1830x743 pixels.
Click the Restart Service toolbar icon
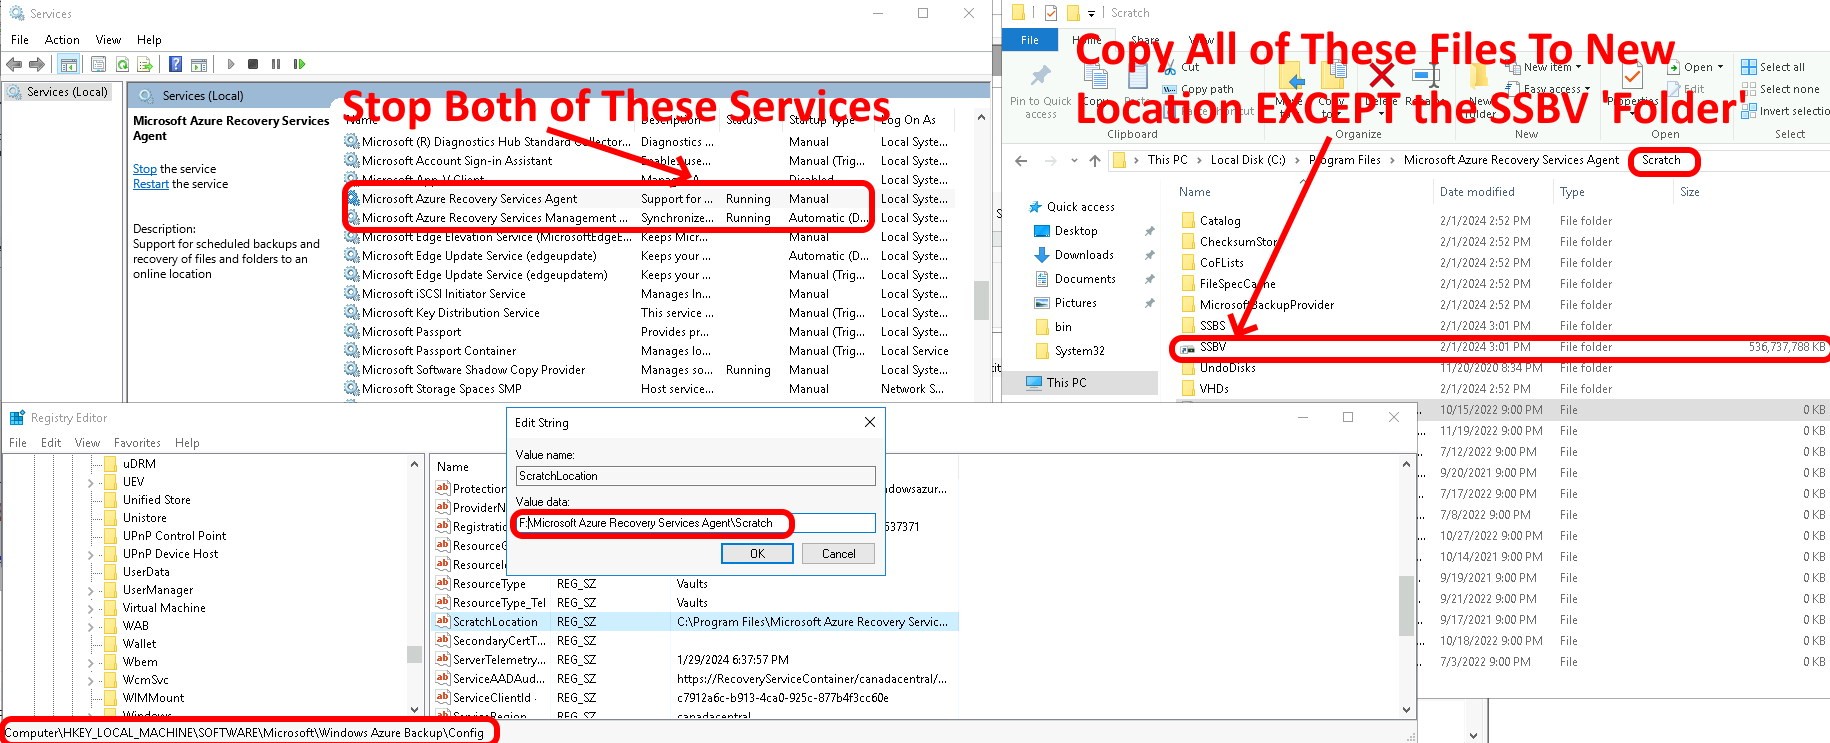(299, 64)
